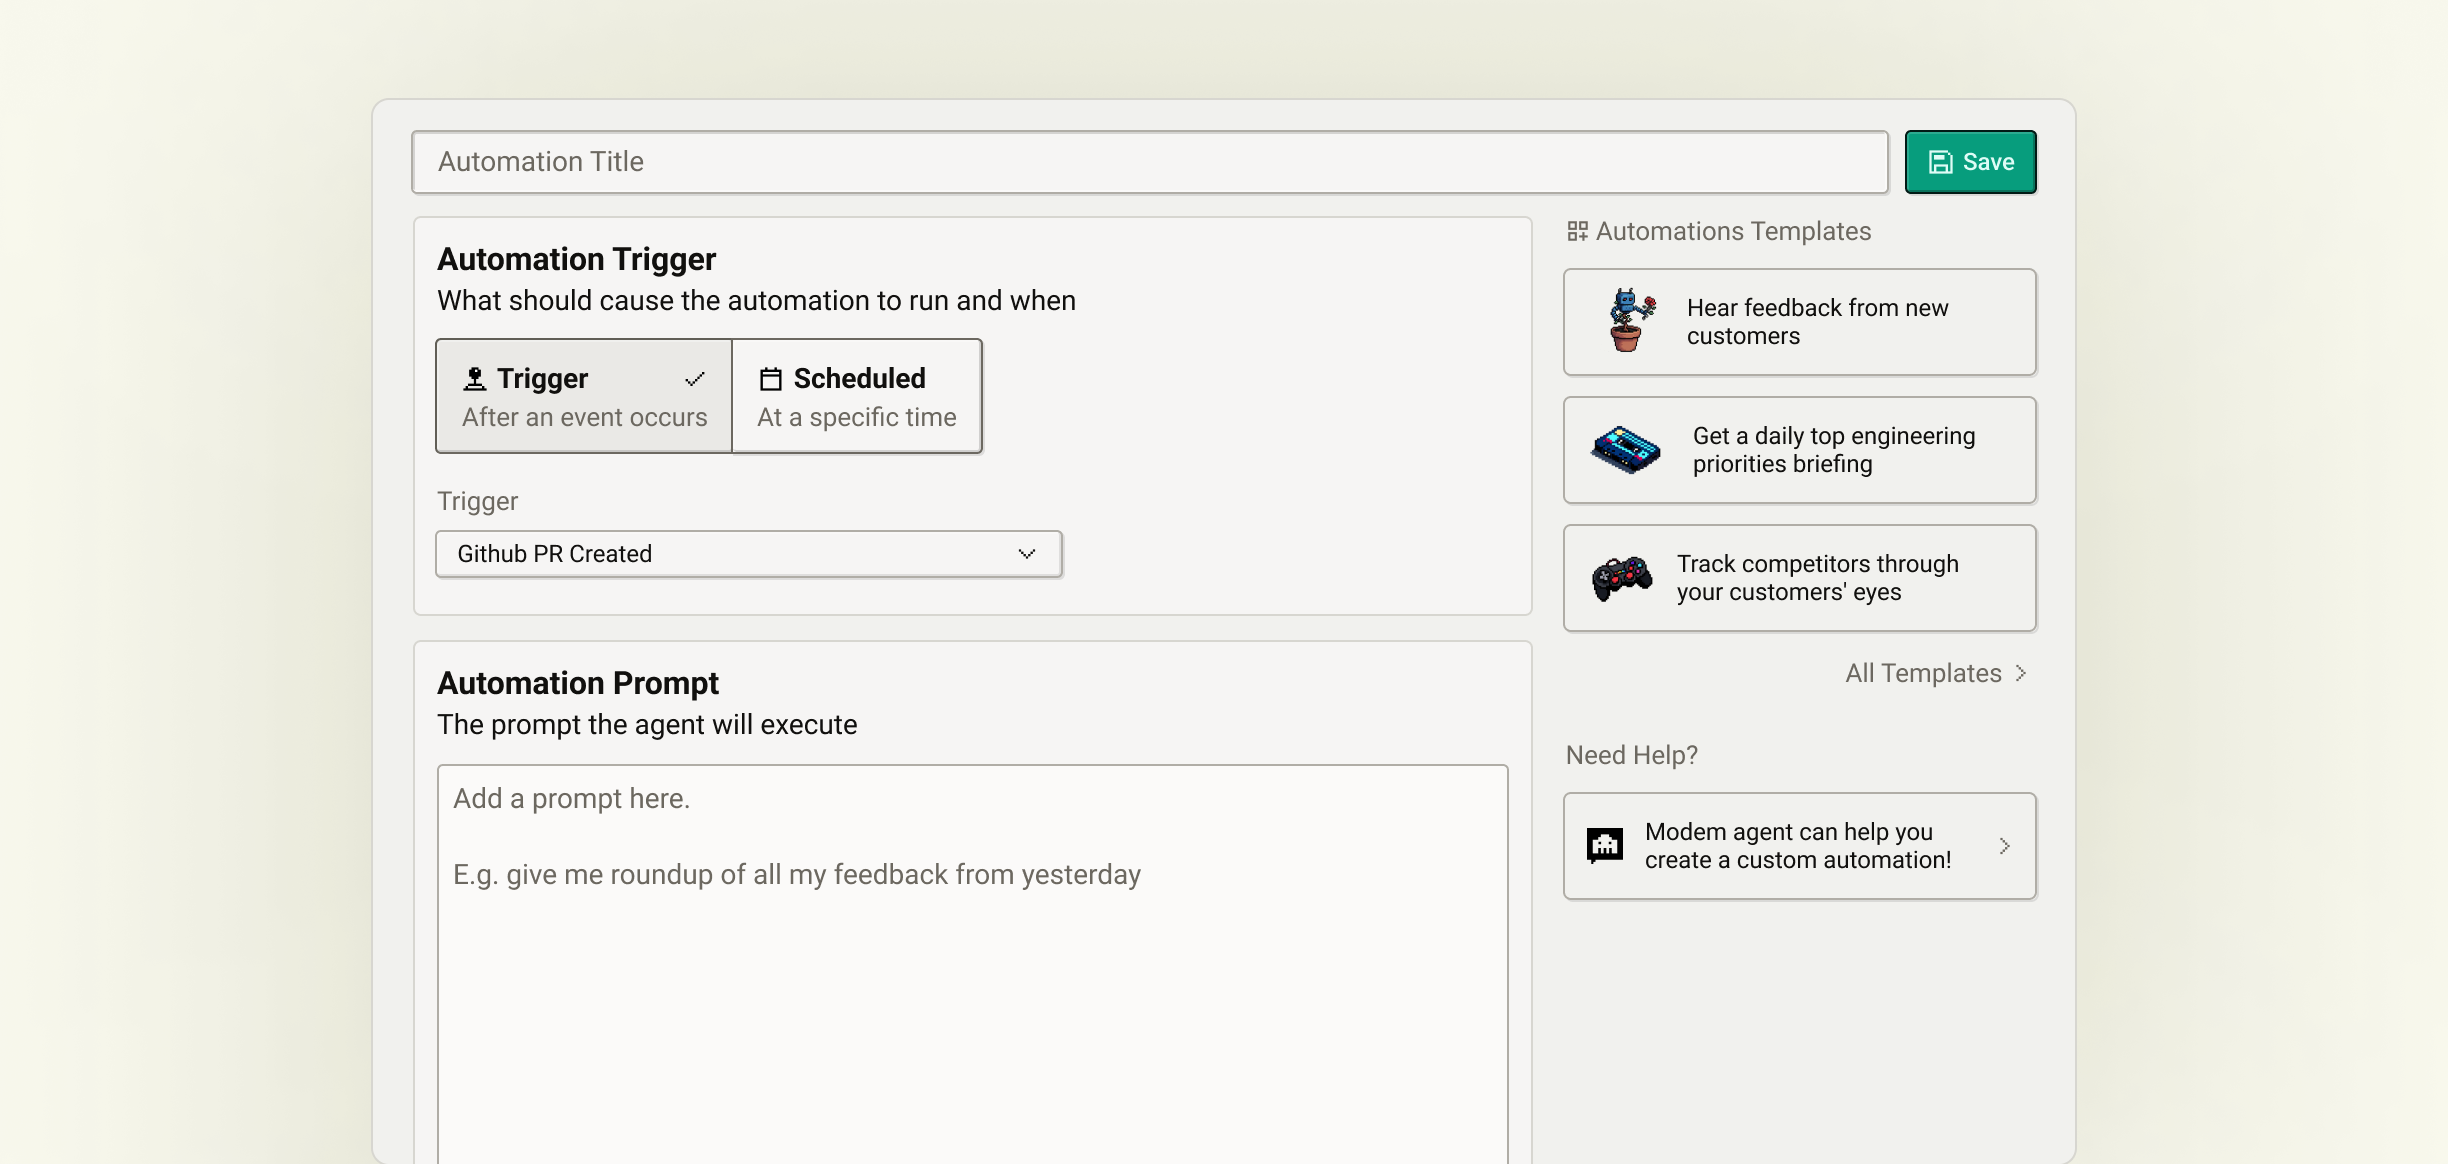Click the Automation Trigger heading
Image resolution: width=2448 pixels, height=1164 pixels.
click(x=577, y=259)
